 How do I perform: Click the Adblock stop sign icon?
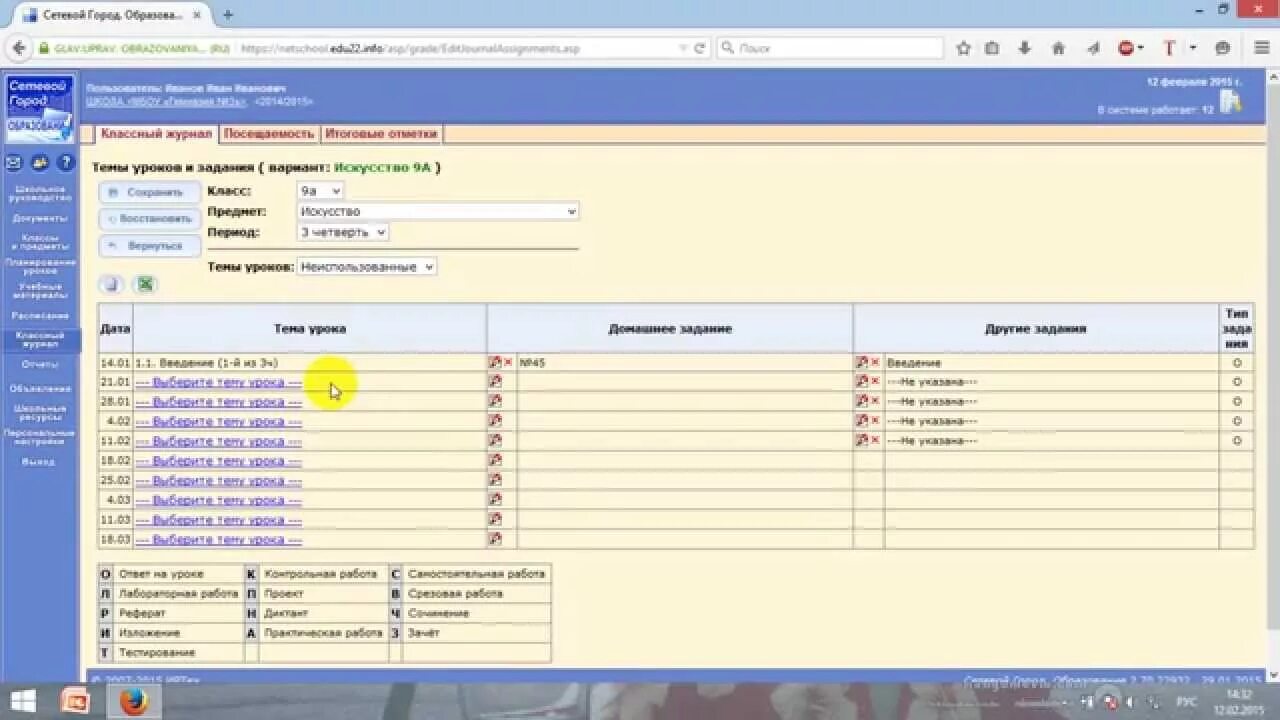1126,48
